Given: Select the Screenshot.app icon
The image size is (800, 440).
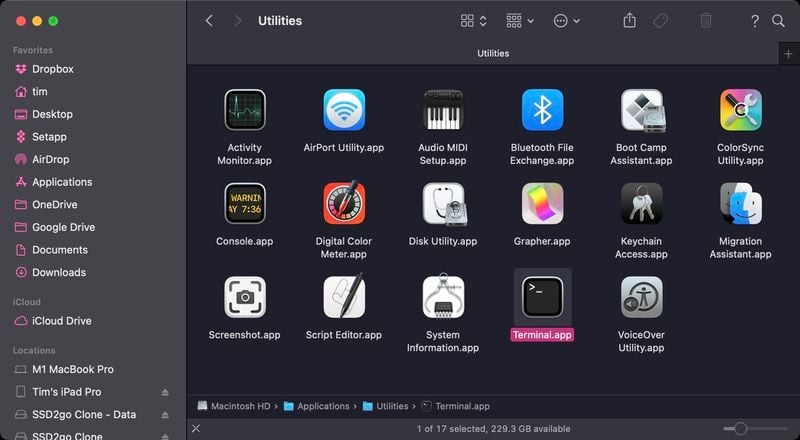Looking at the screenshot, I should (x=244, y=297).
